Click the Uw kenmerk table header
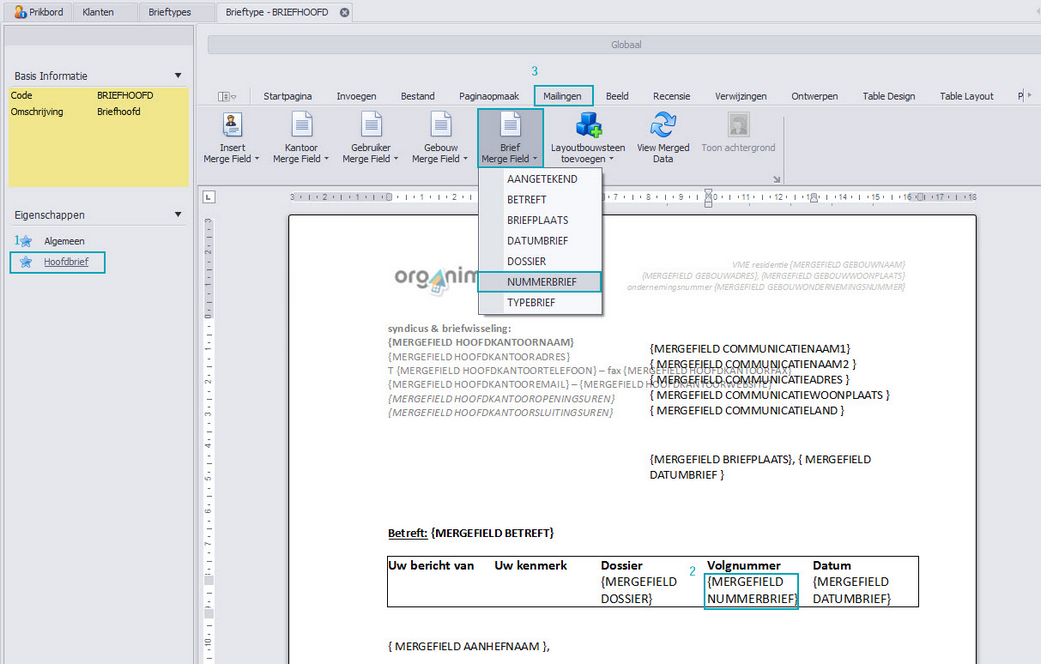Image resolution: width=1041 pixels, height=664 pixels. pyautogui.click(x=530, y=566)
